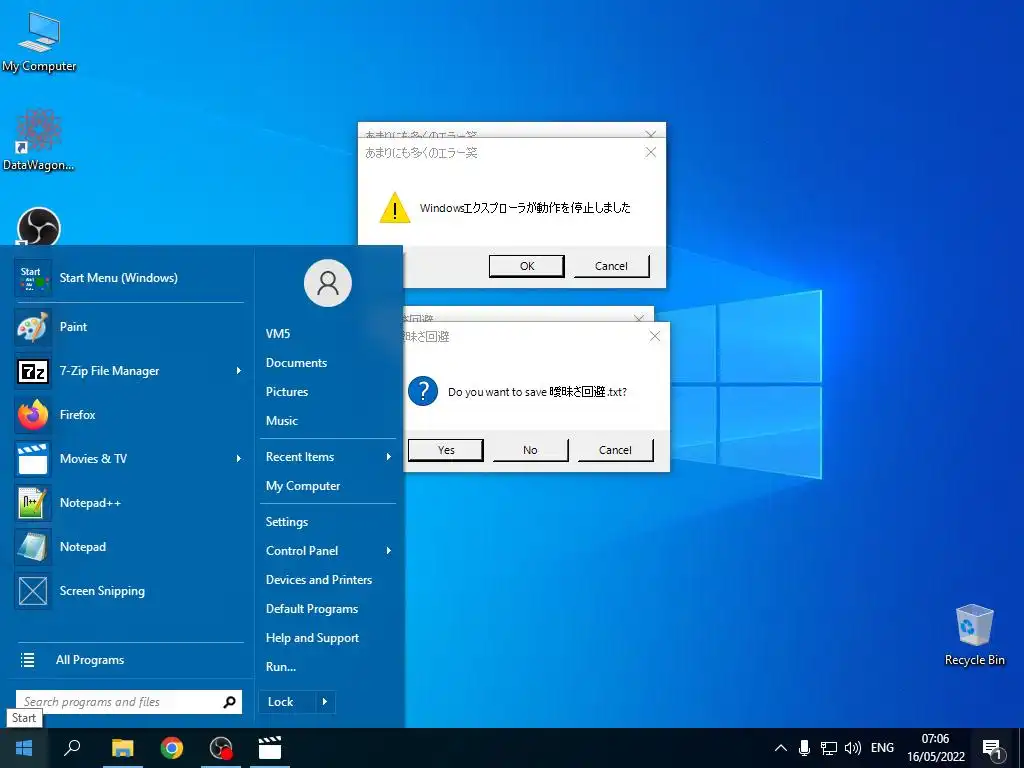Expand Movies & TV submenu arrow
This screenshot has height=768, width=1024.
pyautogui.click(x=238, y=458)
